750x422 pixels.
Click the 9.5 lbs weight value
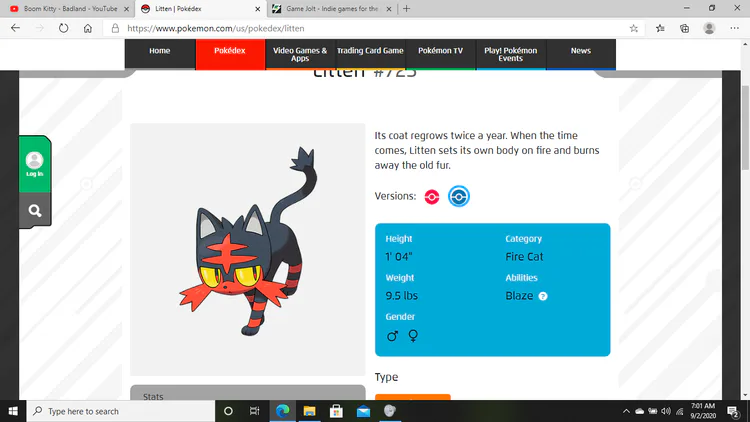coord(402,296)
